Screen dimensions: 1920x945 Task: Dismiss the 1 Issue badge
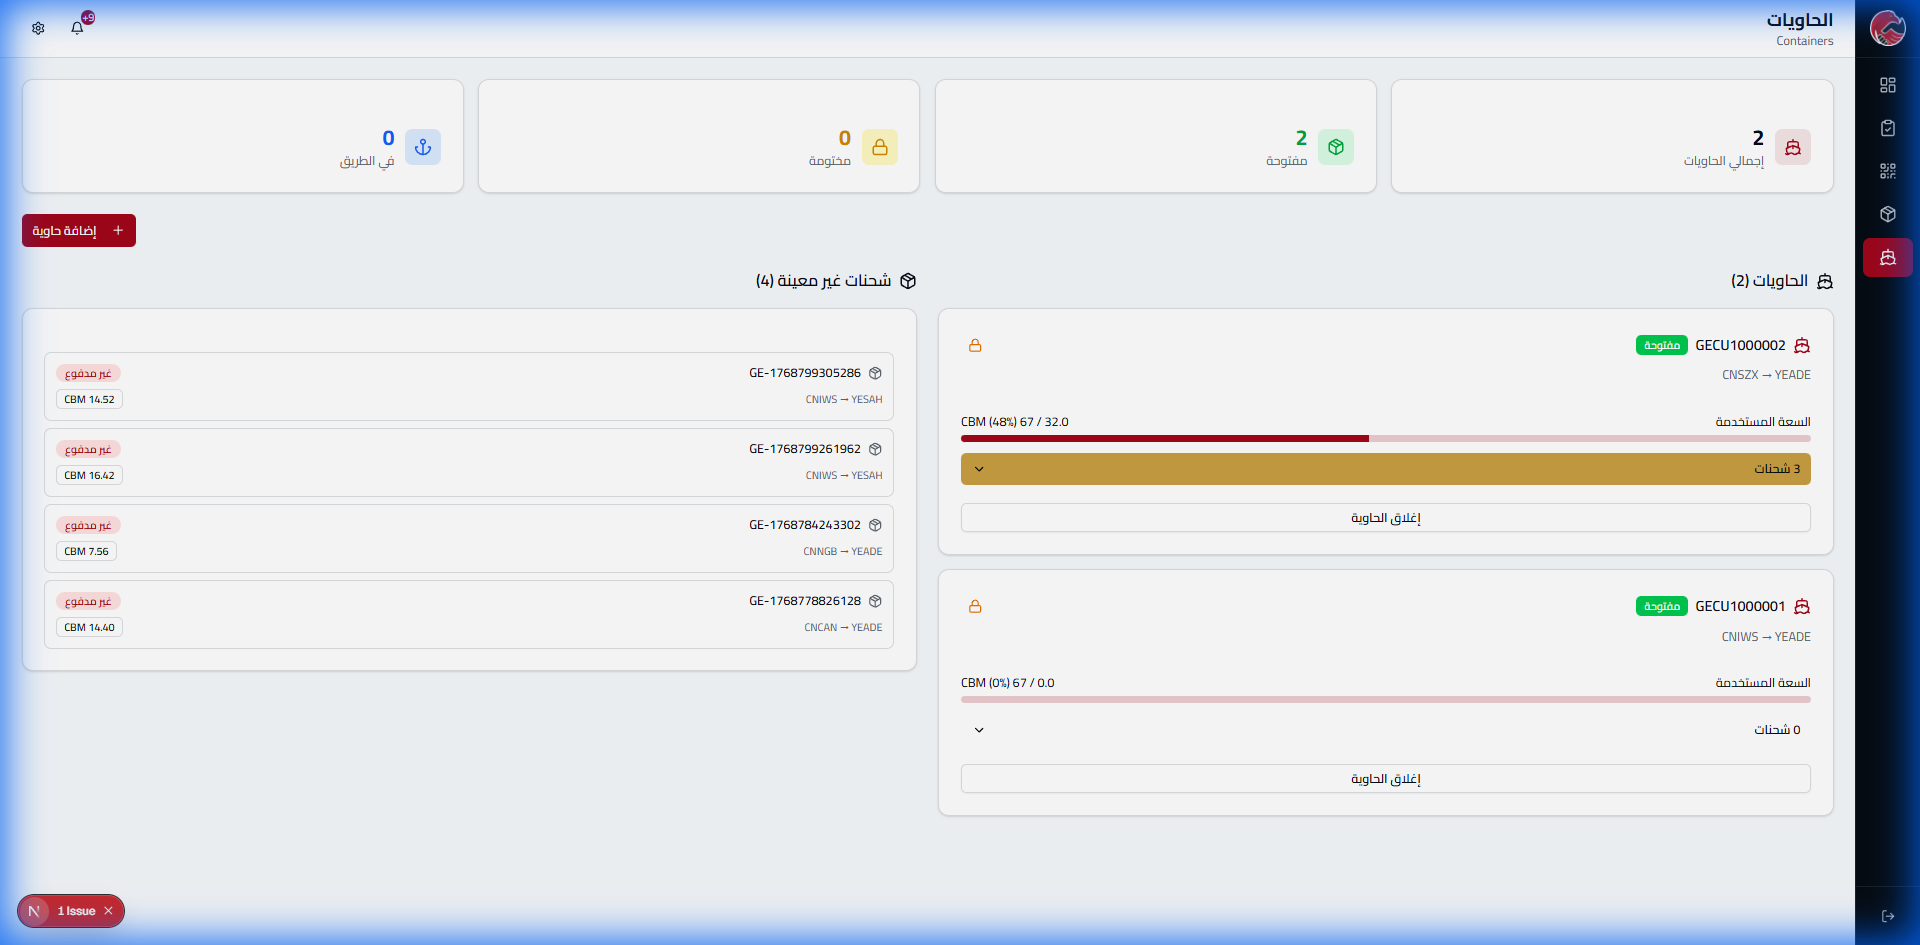[109, 911]
